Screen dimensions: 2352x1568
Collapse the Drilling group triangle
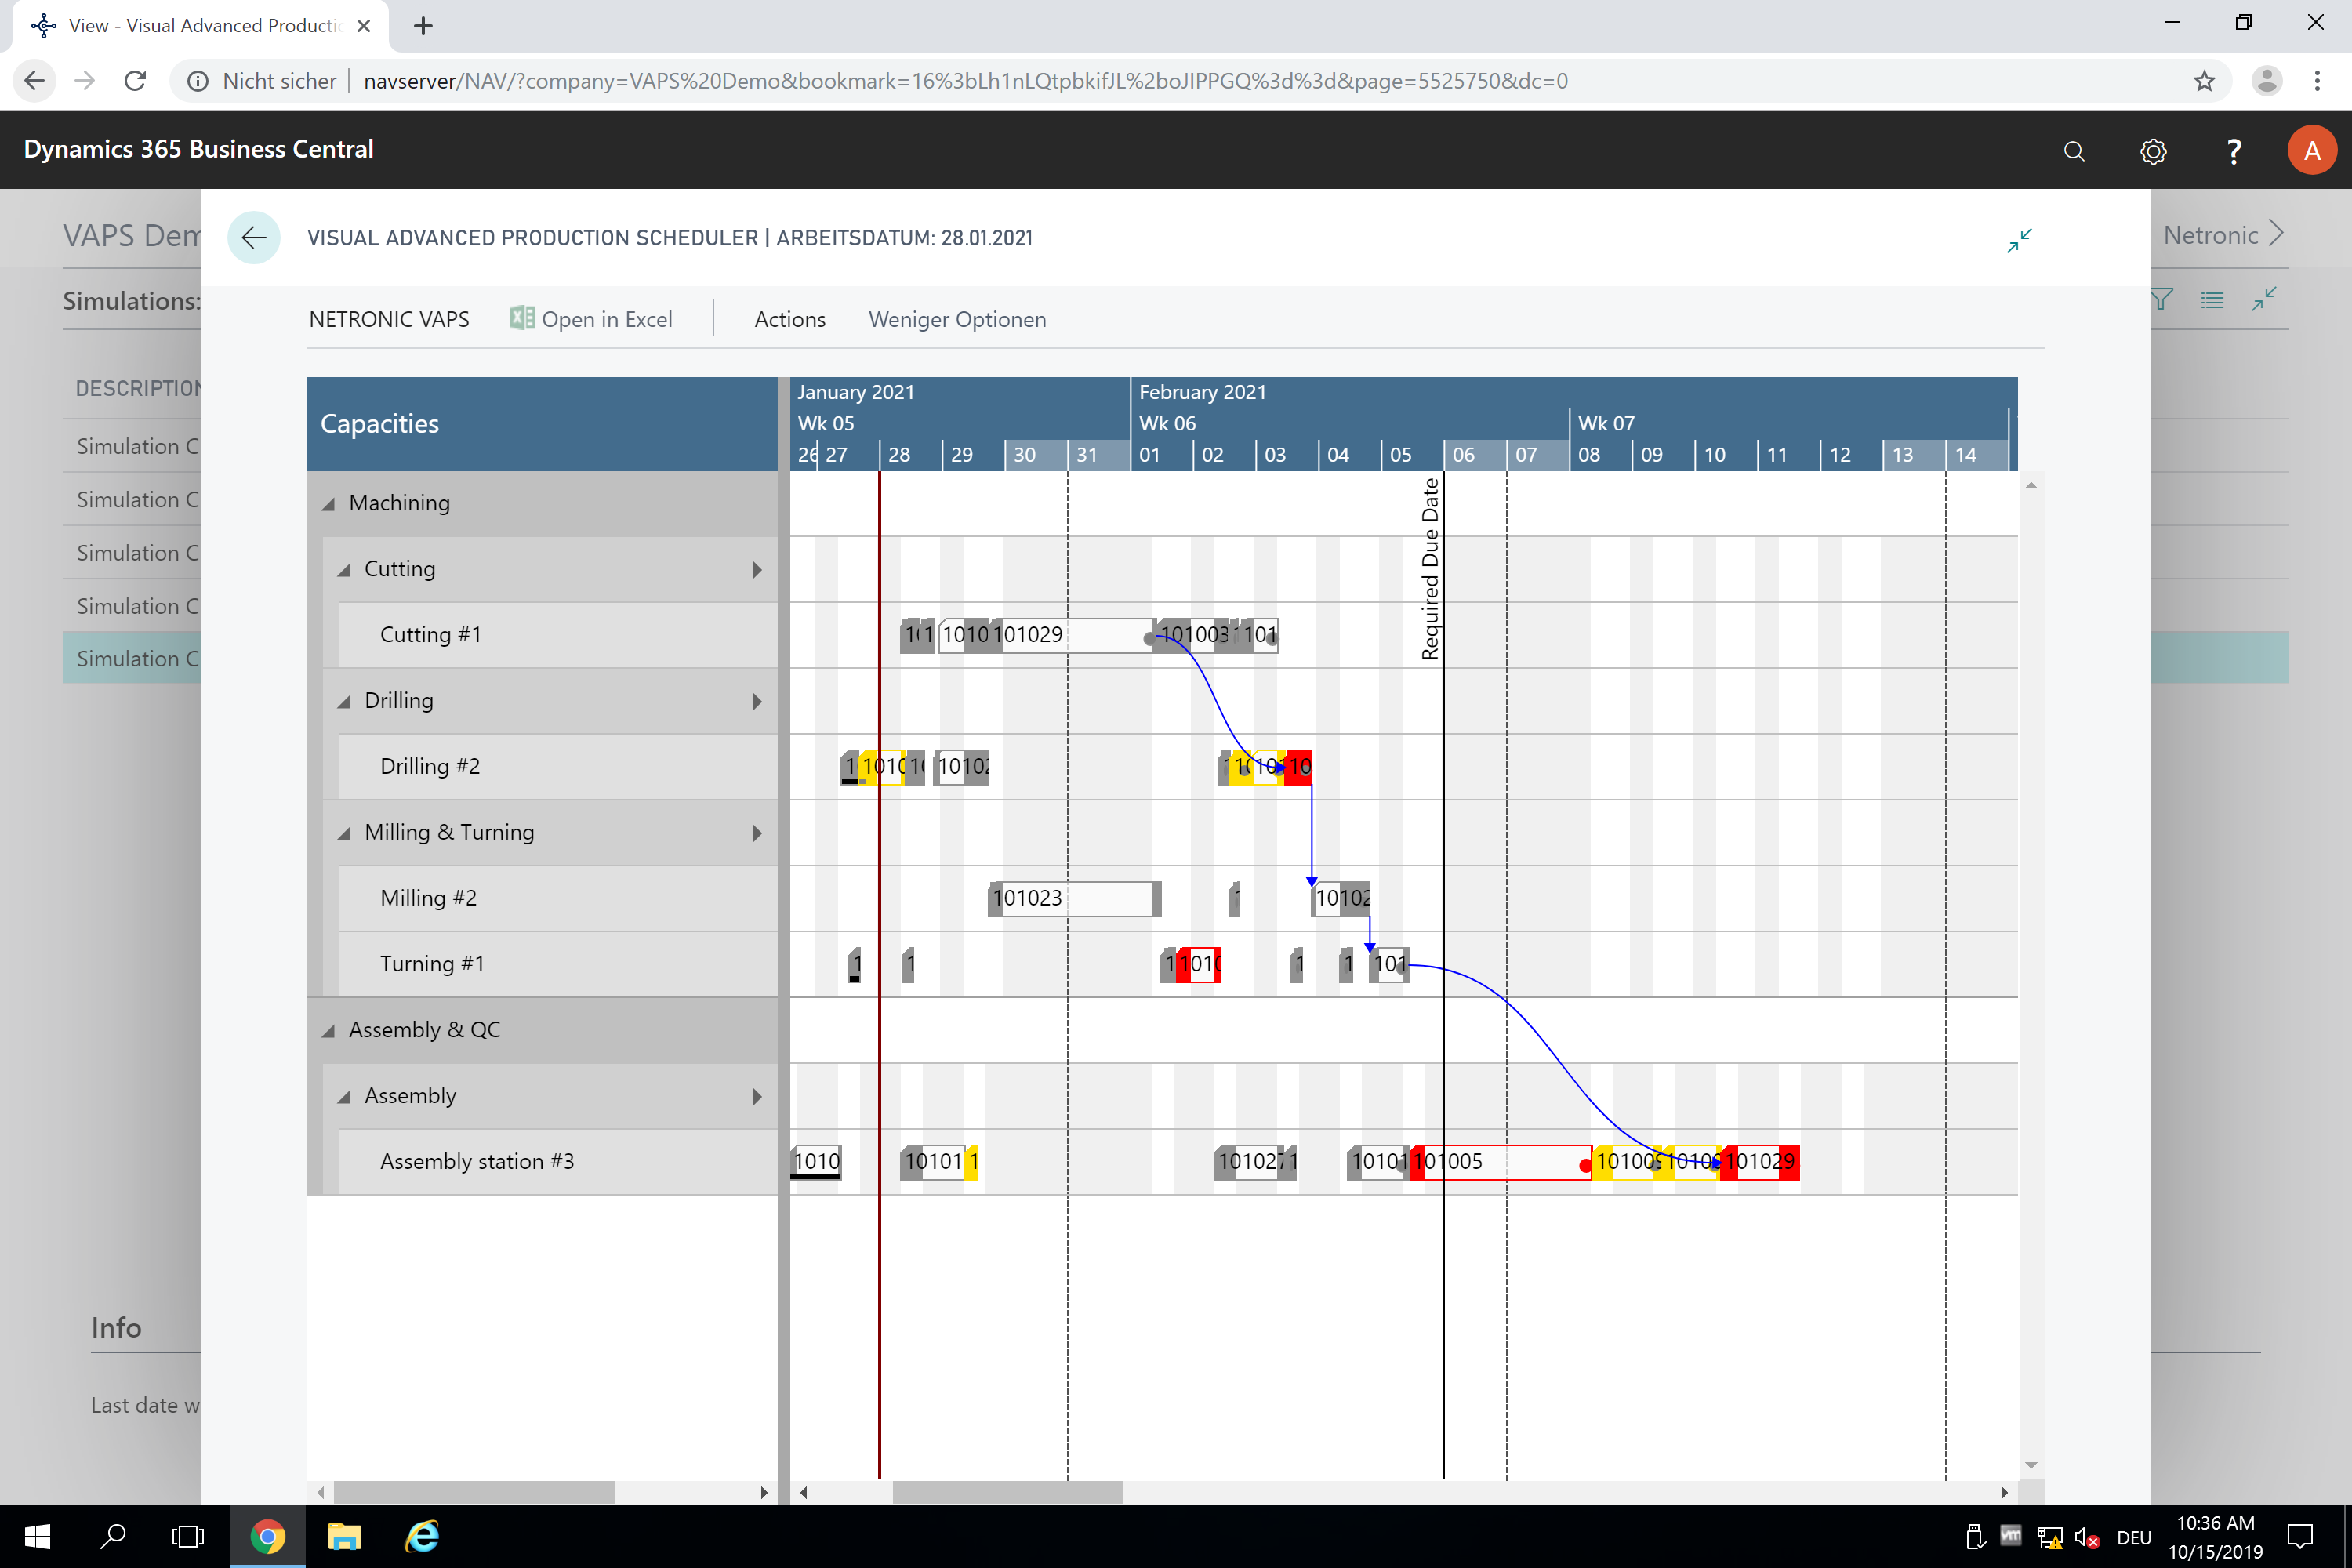344,702
